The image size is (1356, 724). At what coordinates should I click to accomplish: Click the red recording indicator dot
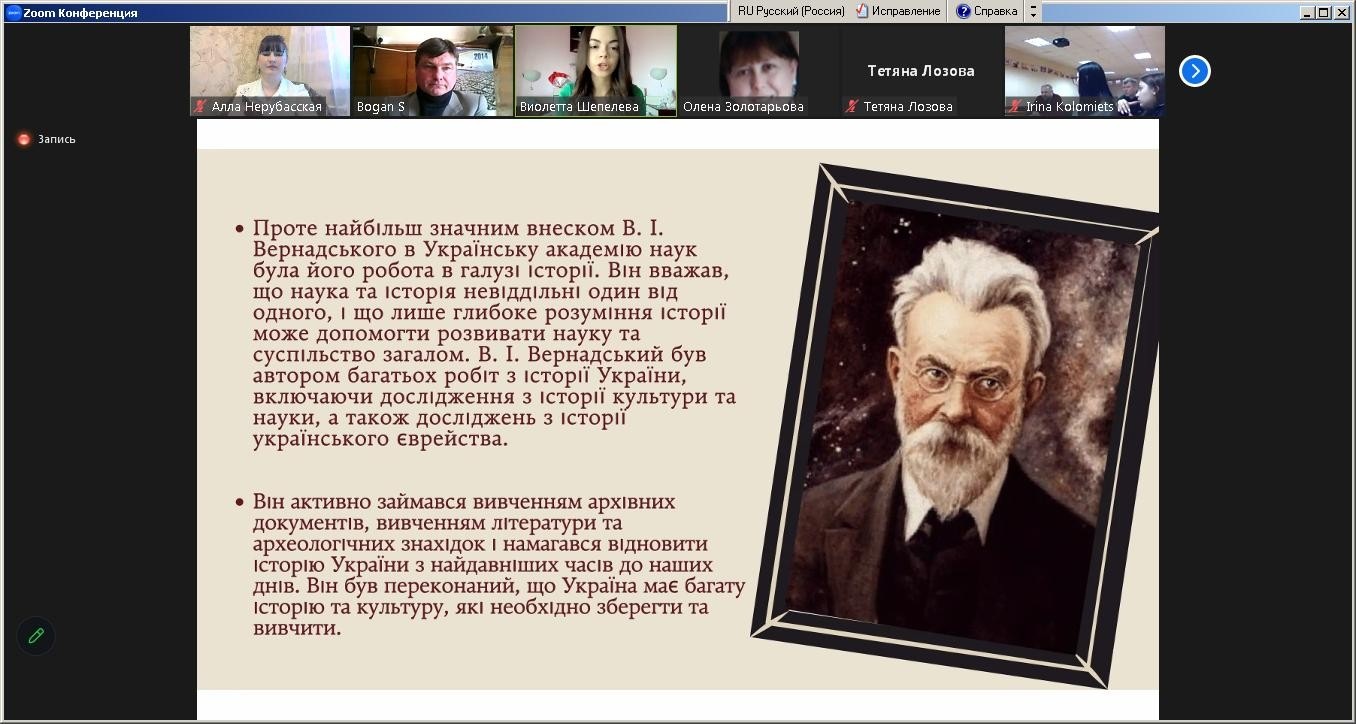(x=24, y=139)
